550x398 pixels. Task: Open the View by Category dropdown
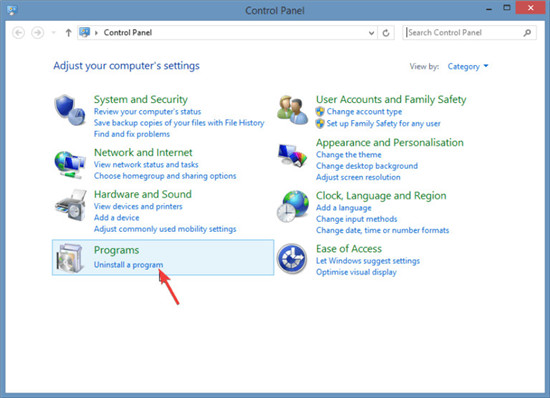point(468,66)
